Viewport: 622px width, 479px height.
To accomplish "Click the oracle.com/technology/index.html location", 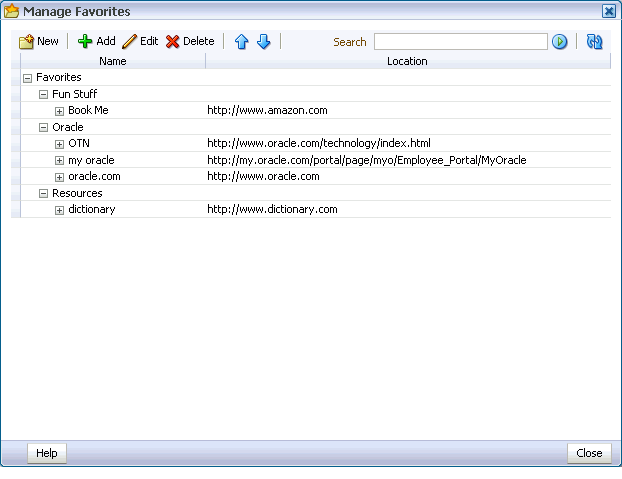I will [319, 143].
